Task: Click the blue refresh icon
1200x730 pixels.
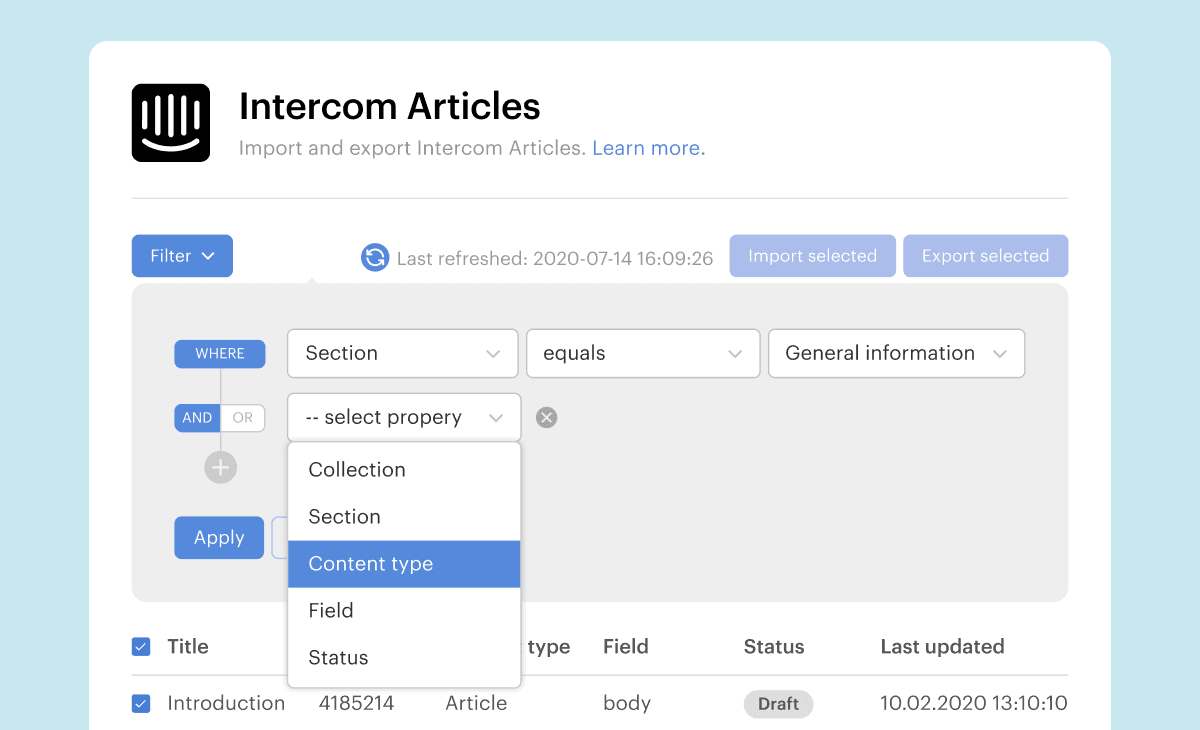Action: point(374,257)
